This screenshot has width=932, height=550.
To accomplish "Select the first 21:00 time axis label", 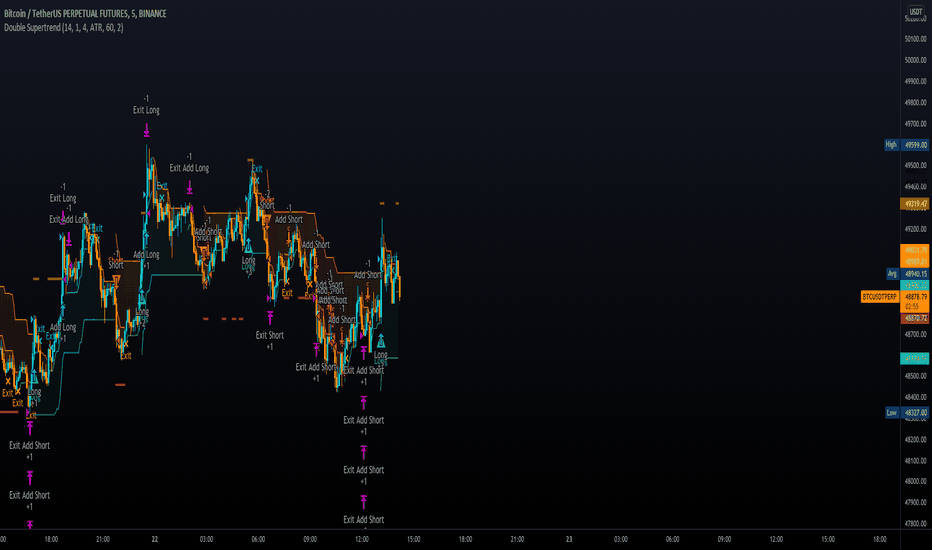I will coord(103,539).
